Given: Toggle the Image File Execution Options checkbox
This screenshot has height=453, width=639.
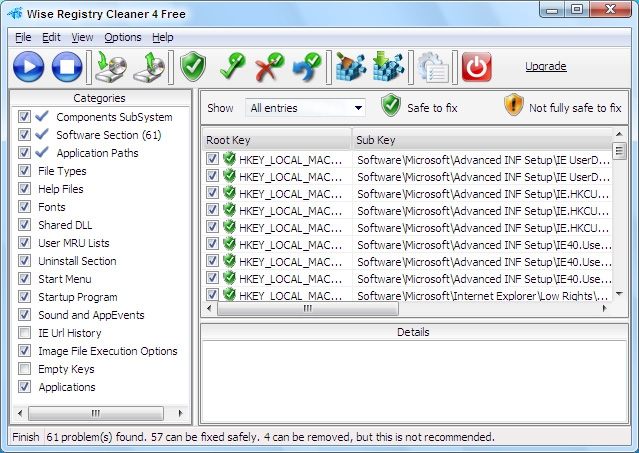Looking at the screenshot, I should tap(24, 351).
